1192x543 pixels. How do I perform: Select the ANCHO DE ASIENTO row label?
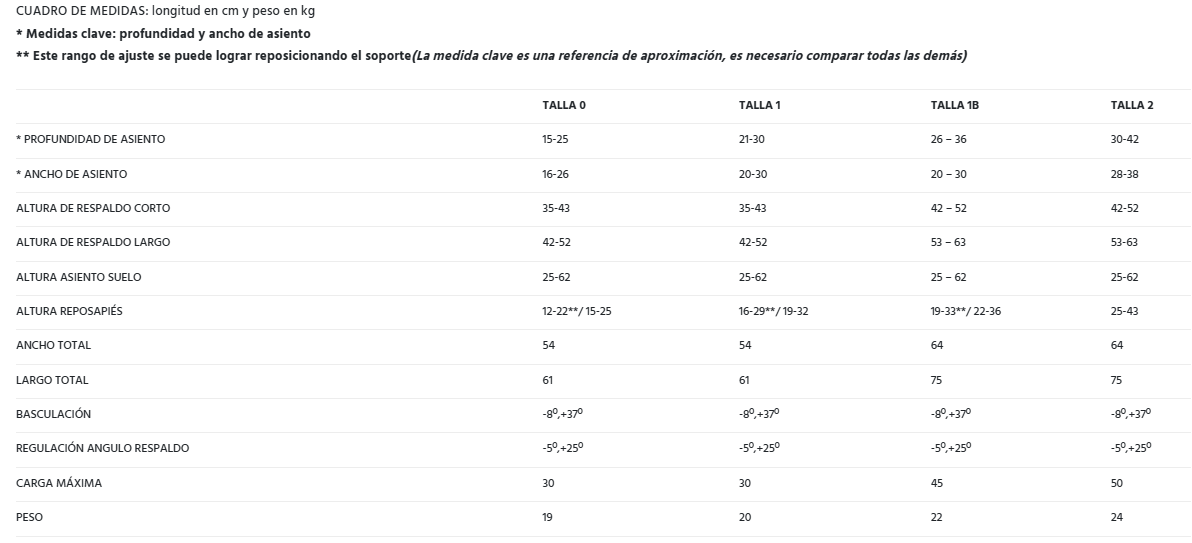pos(72,174)
